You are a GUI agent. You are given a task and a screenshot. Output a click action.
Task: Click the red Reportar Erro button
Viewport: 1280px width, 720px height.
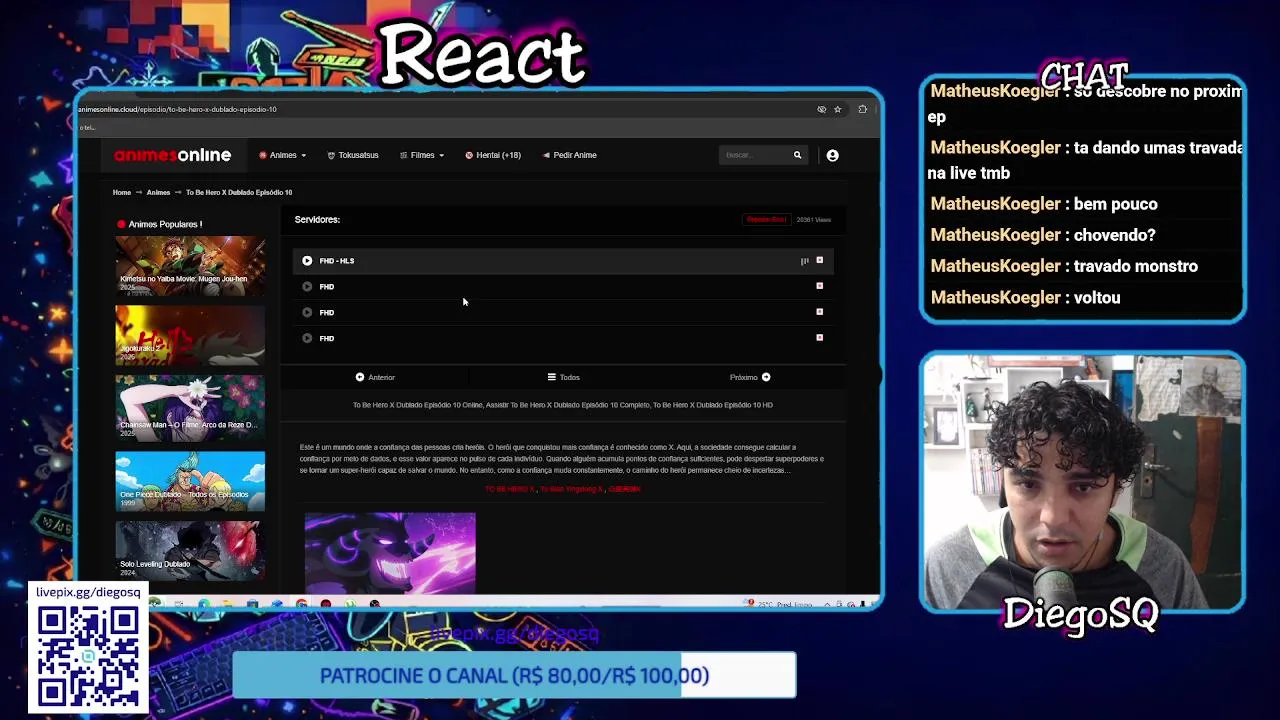point(766,219)
